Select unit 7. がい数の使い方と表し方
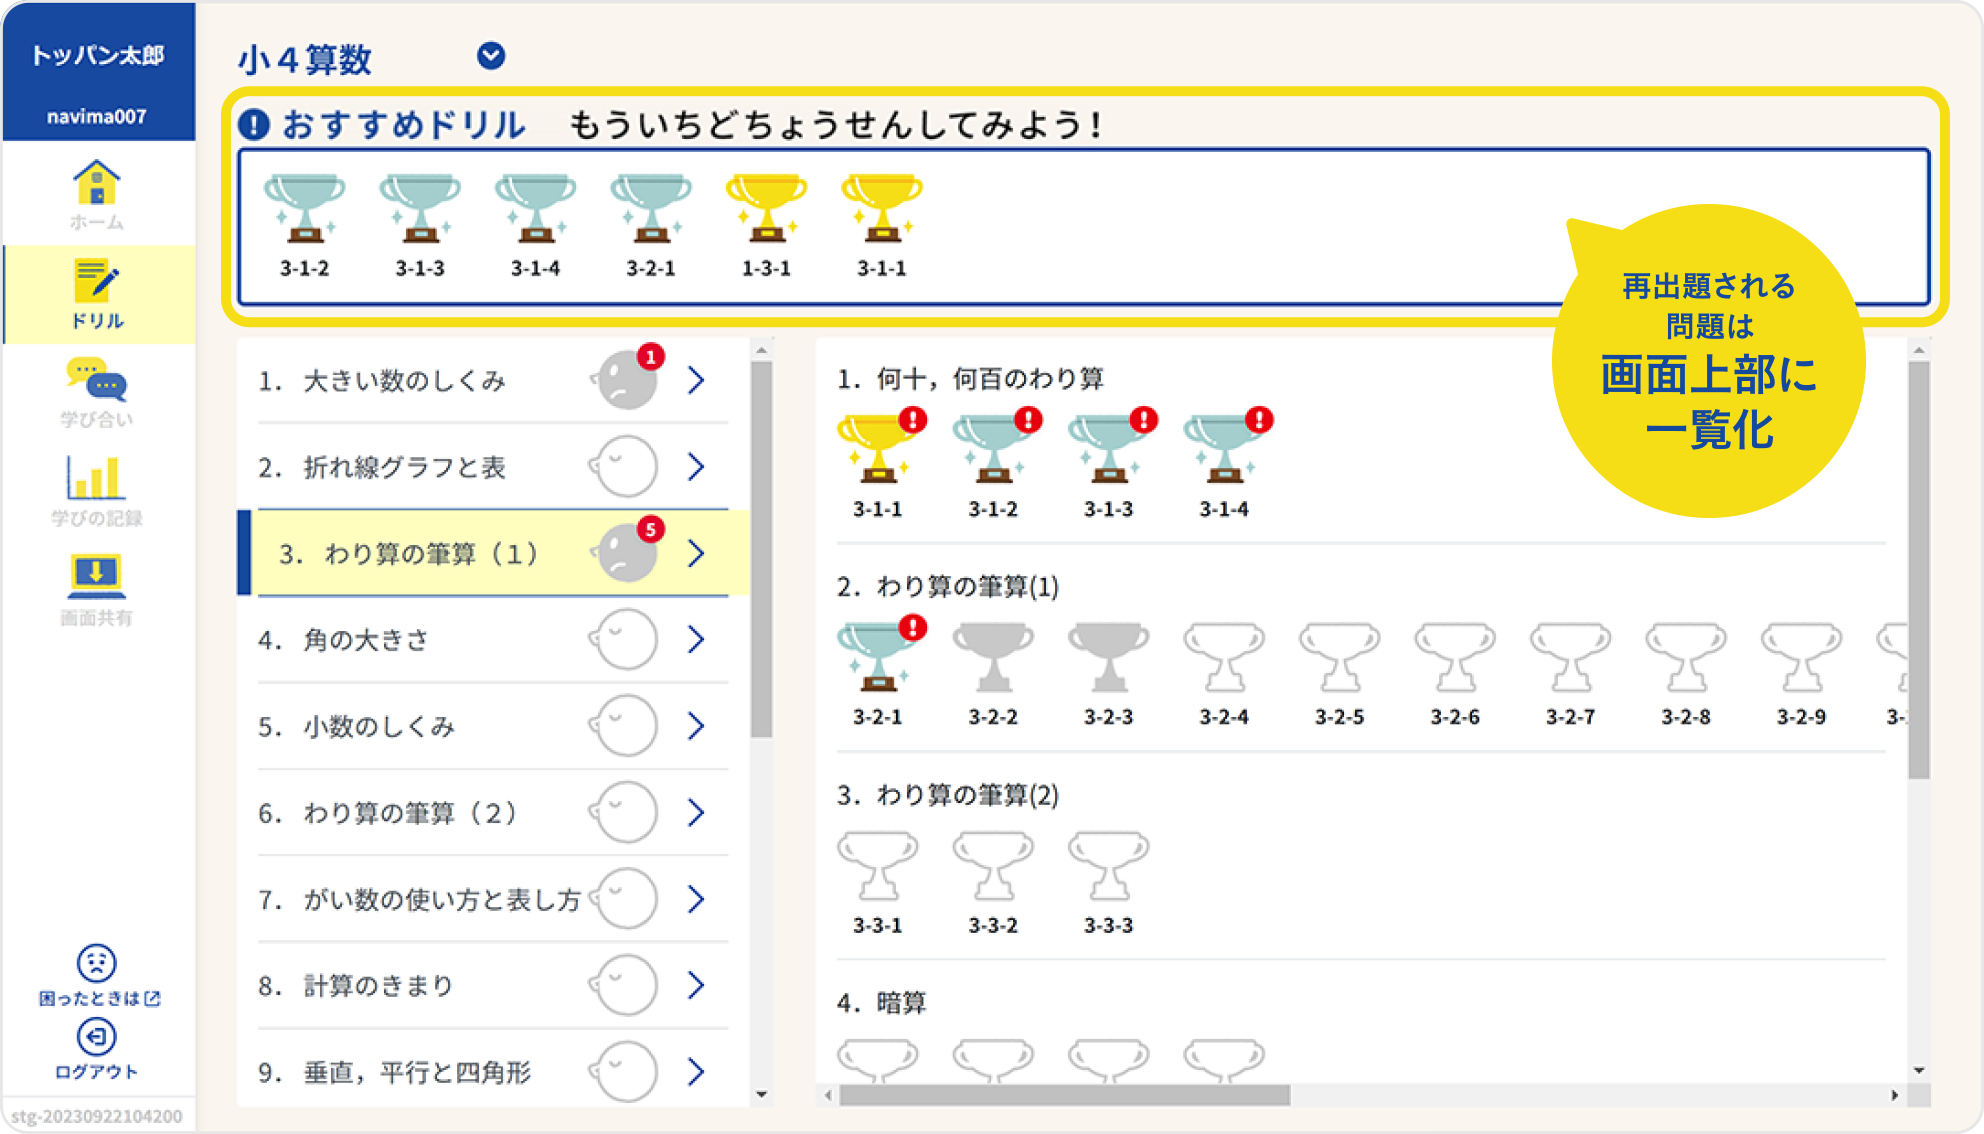 point(493,899)
